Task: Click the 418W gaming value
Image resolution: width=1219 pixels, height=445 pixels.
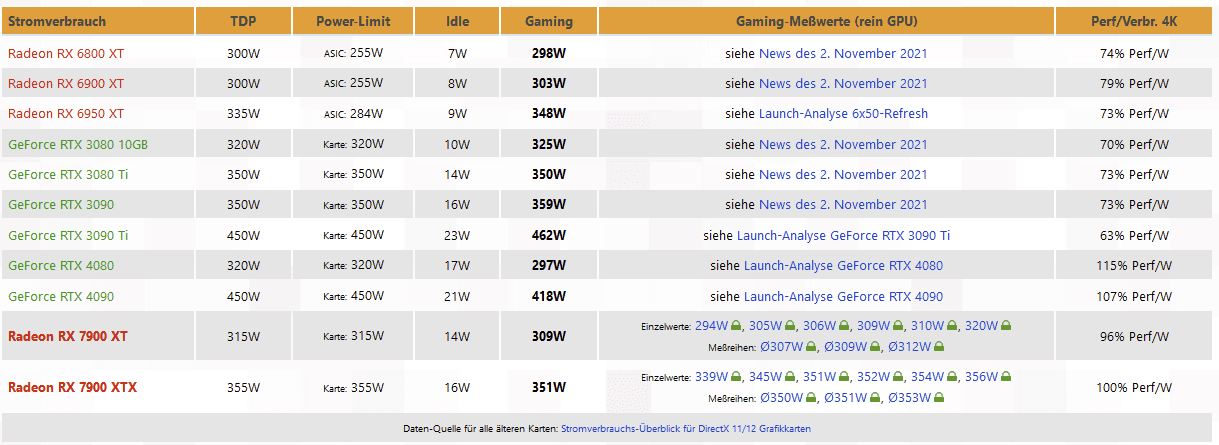Action: click(549, 297)
